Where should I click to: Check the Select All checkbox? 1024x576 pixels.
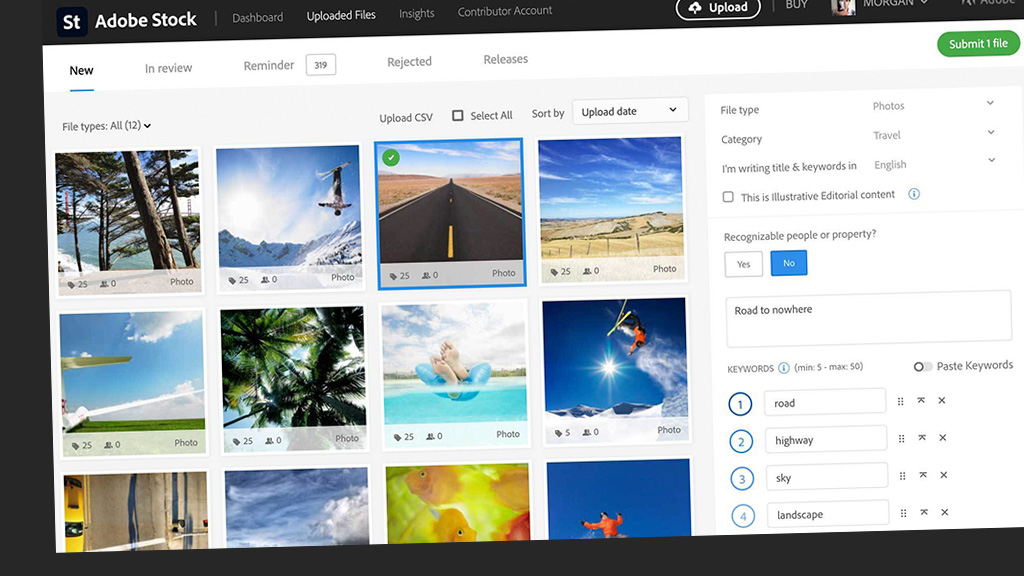[458, 116]
